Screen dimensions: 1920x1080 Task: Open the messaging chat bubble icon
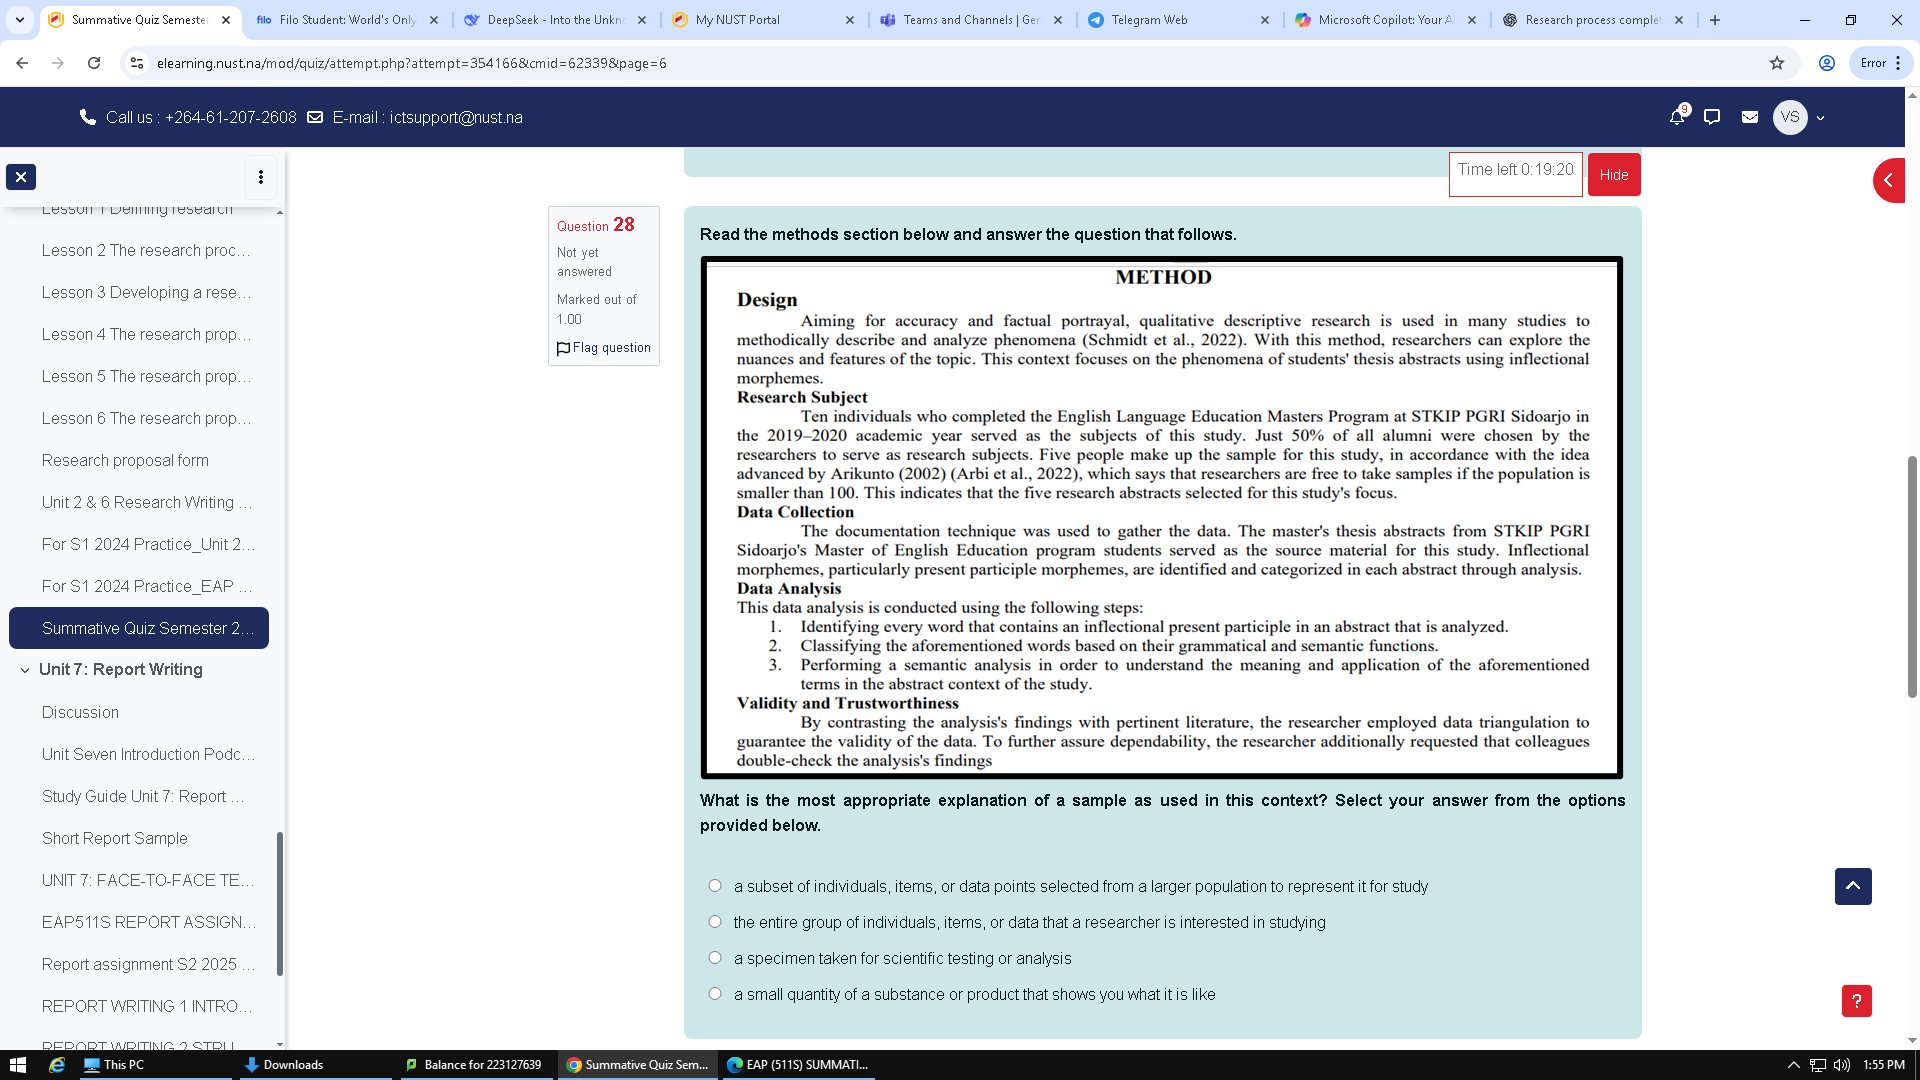[x=1712, y=118]
